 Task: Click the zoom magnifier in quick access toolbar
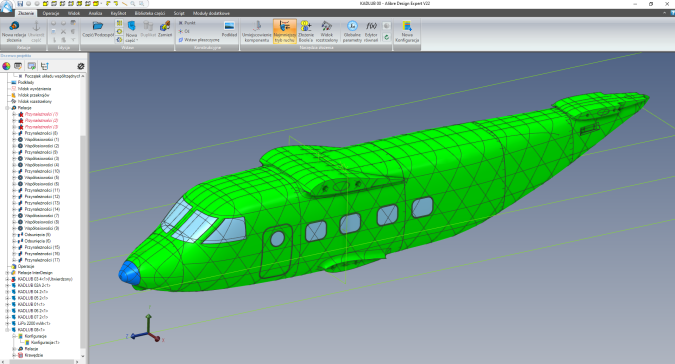133,3
